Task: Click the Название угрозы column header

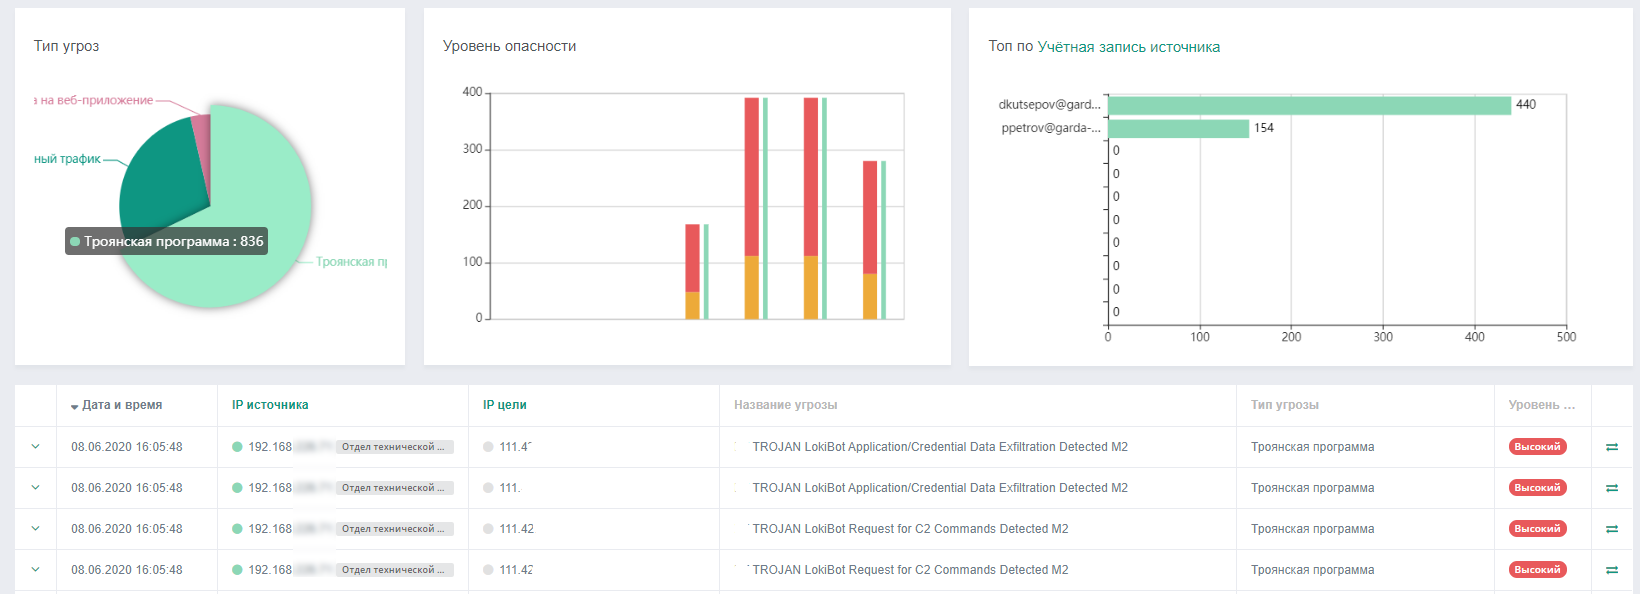Action: (785, 405)
